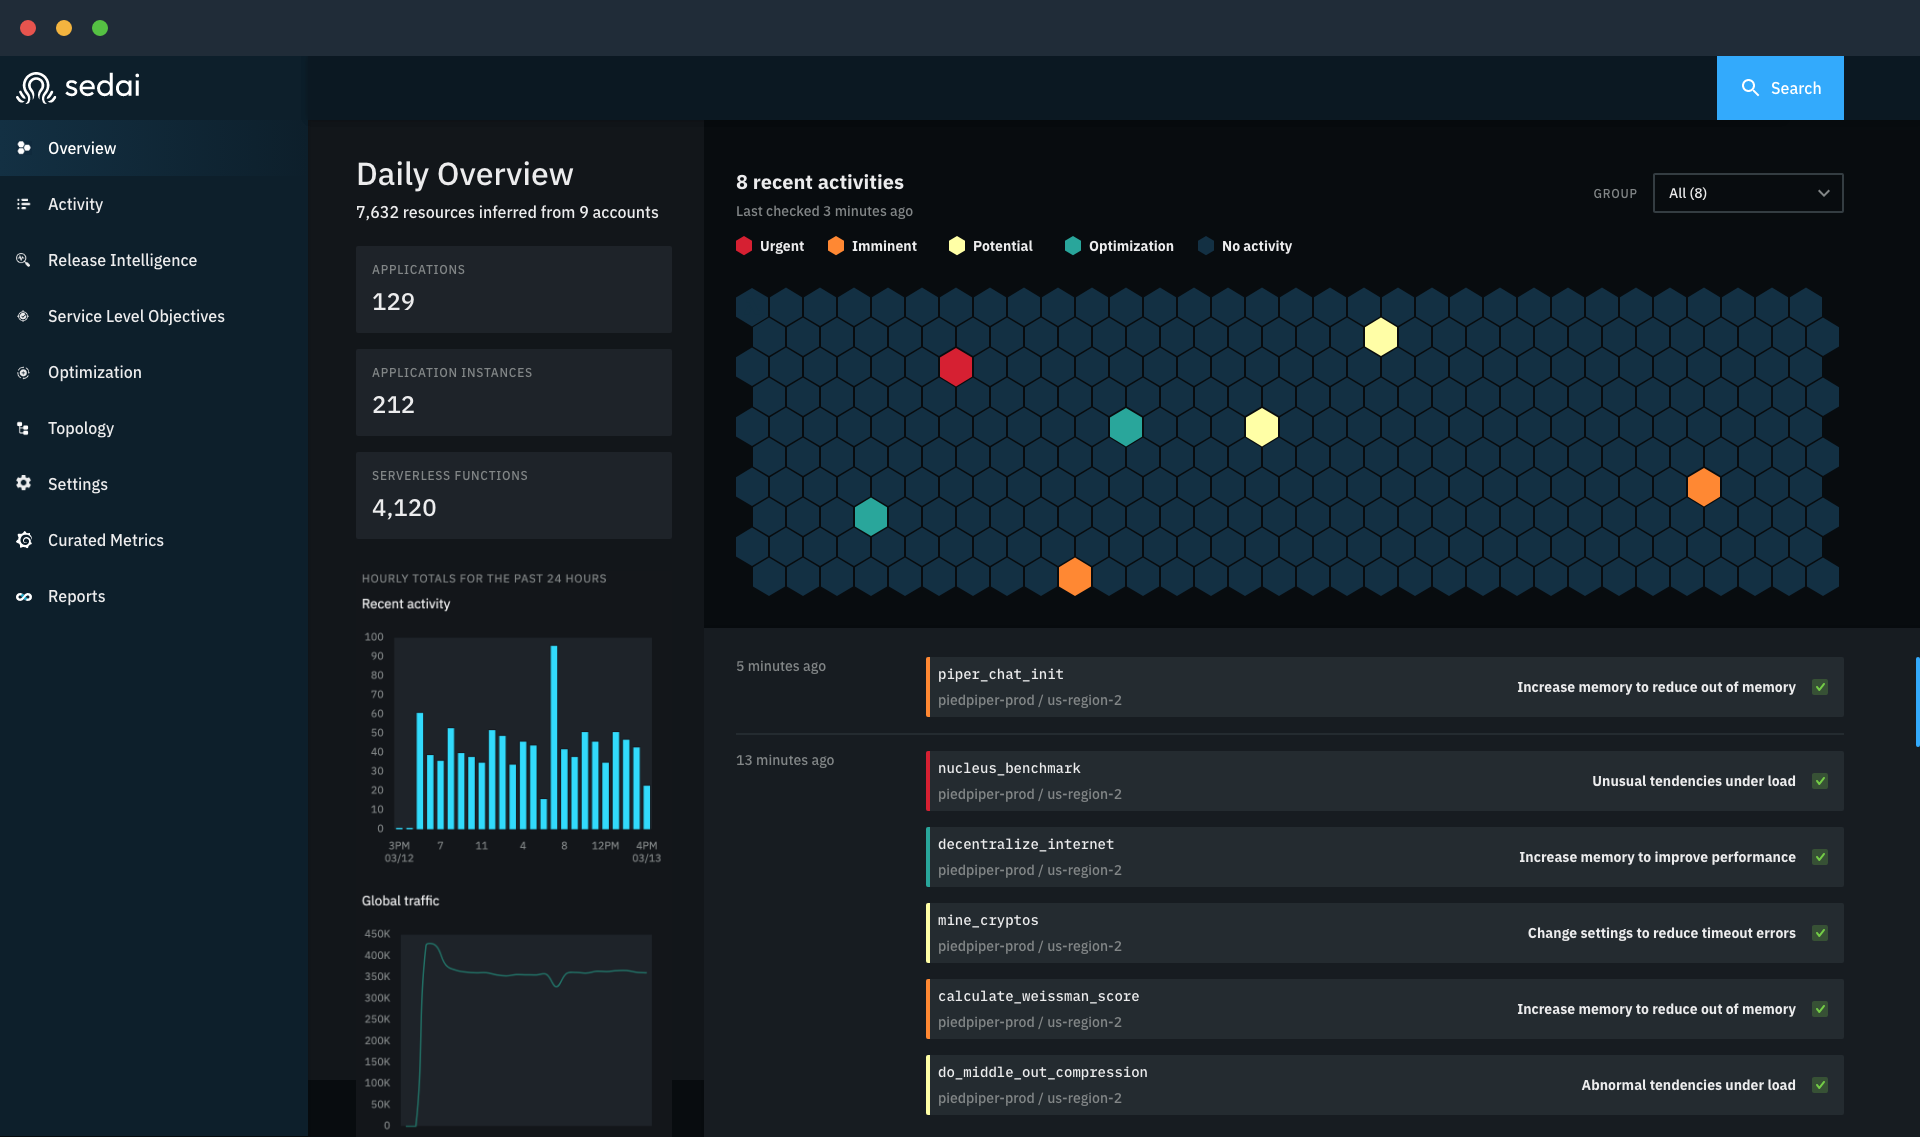The width and height of the screenshot is (1920, 1137).
Task: Open the Optimization section icon
Action: click(24, 372)
